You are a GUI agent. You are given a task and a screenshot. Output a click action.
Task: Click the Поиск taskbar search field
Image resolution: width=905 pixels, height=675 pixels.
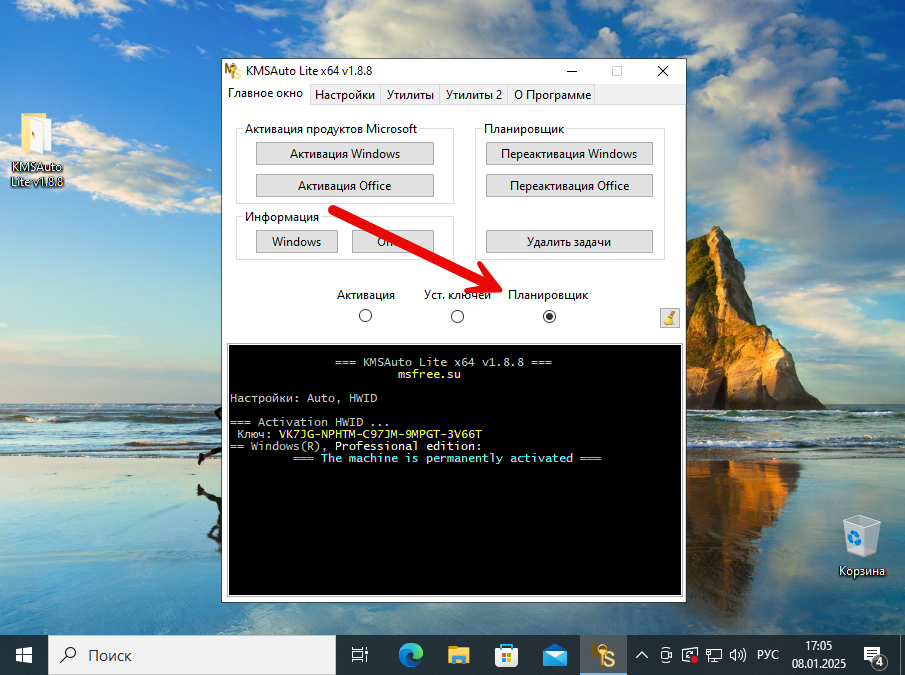point(192,656)
